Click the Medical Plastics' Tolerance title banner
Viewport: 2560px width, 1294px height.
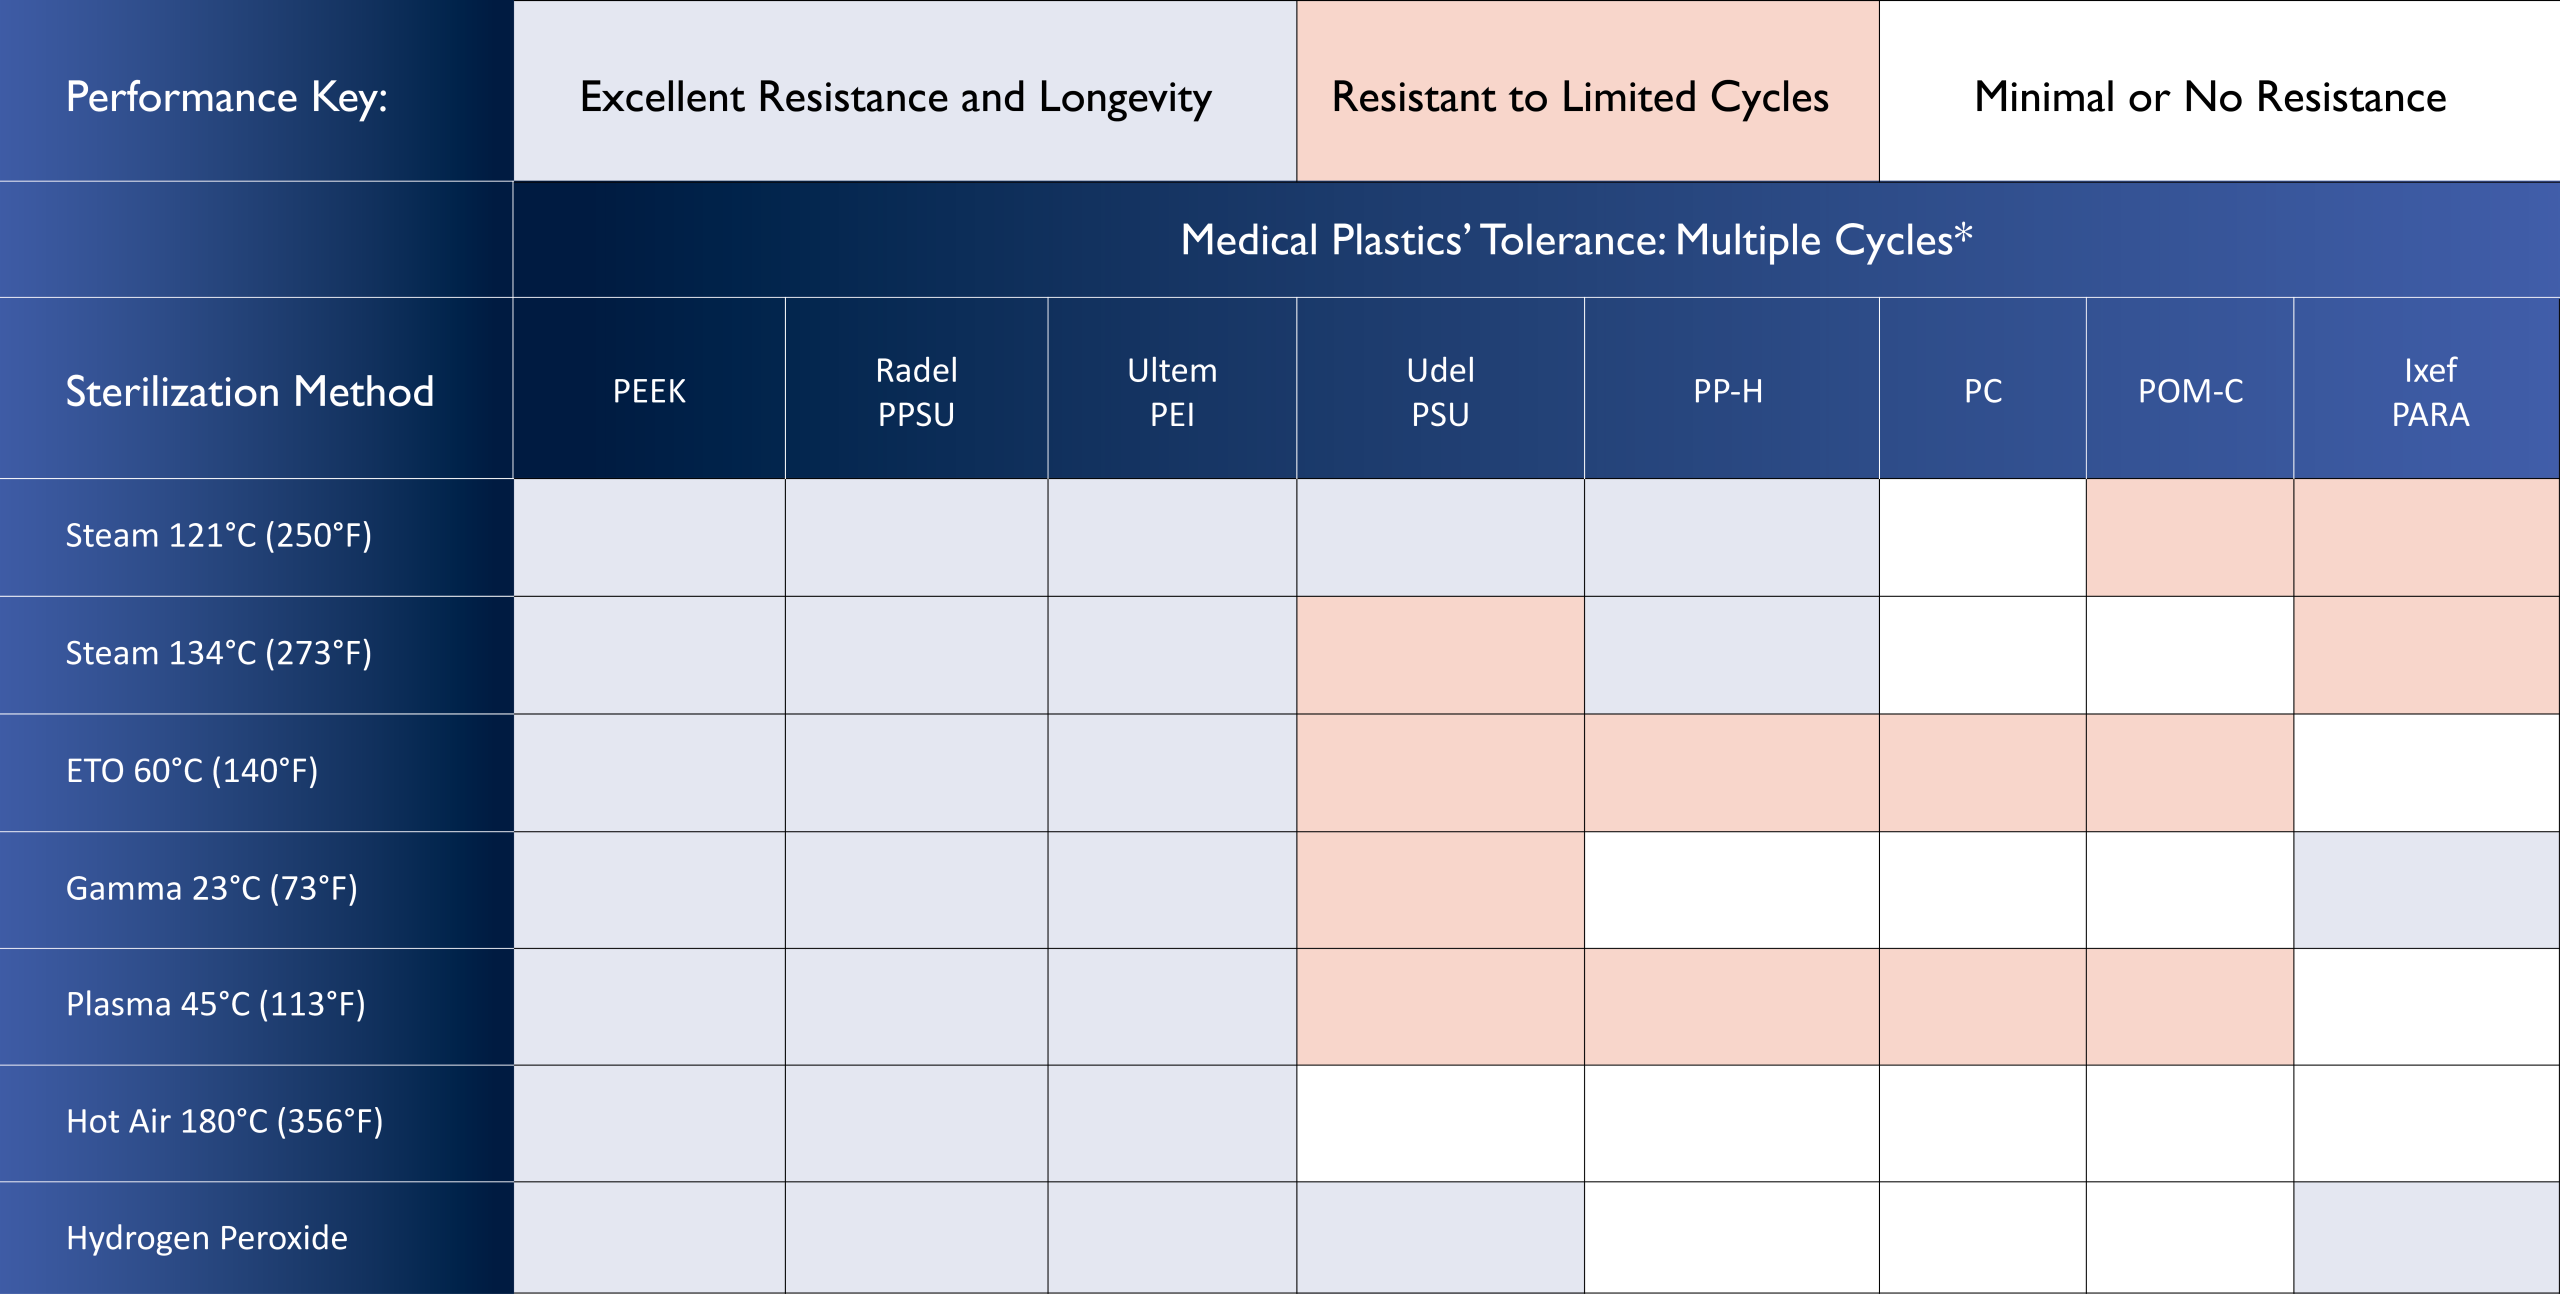click(1576, 240)
